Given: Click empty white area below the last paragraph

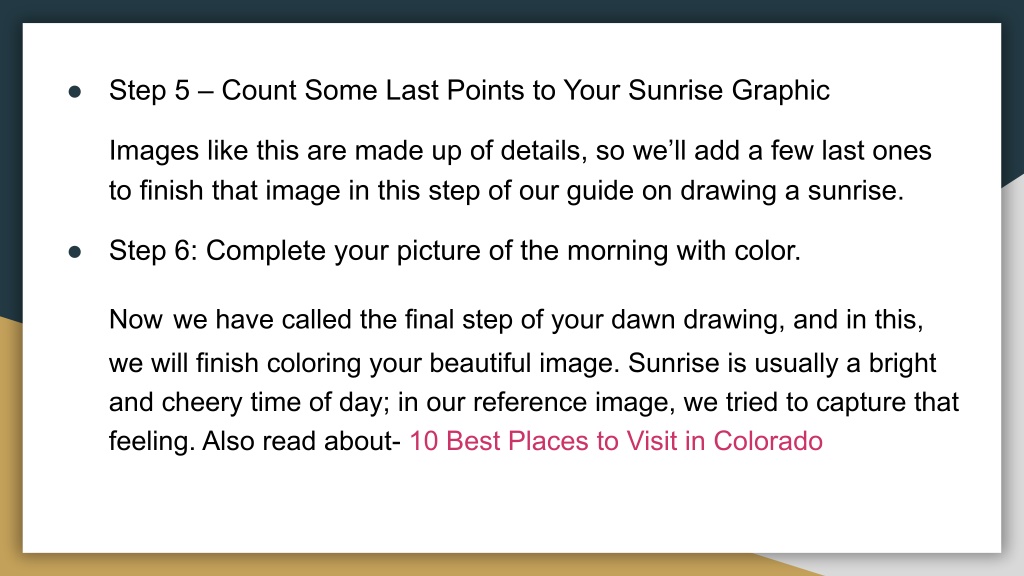Looking at the screenshot, I should pos(512,506).
